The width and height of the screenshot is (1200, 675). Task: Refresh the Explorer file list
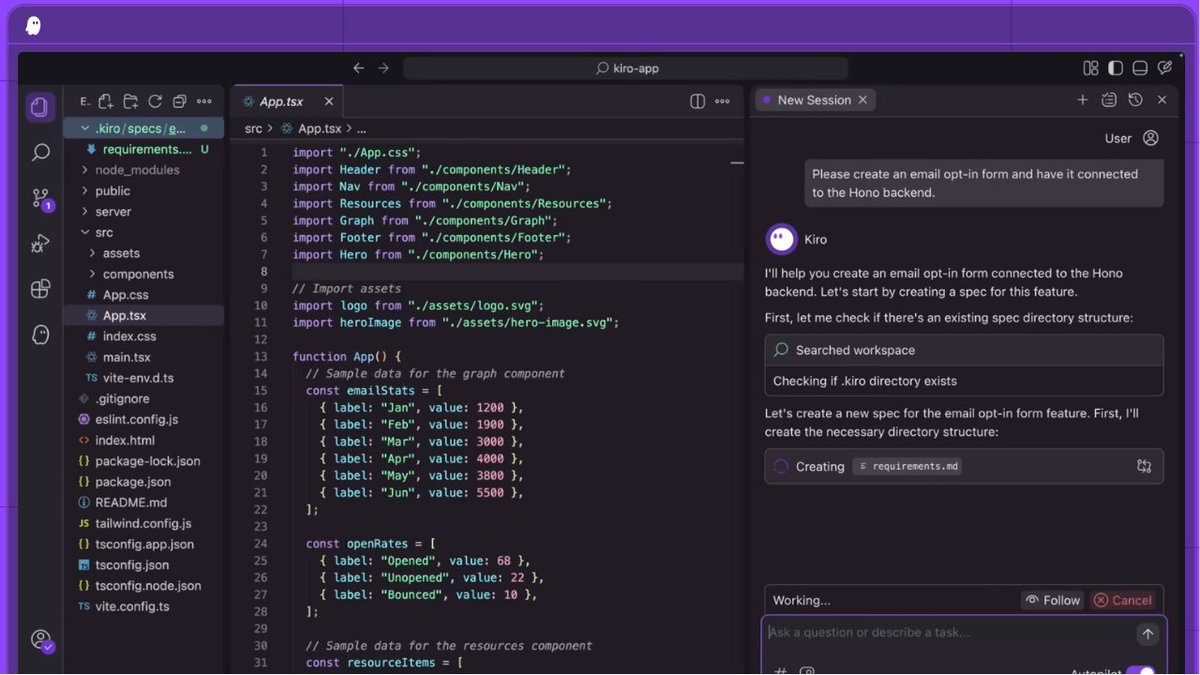click(155, 101)
